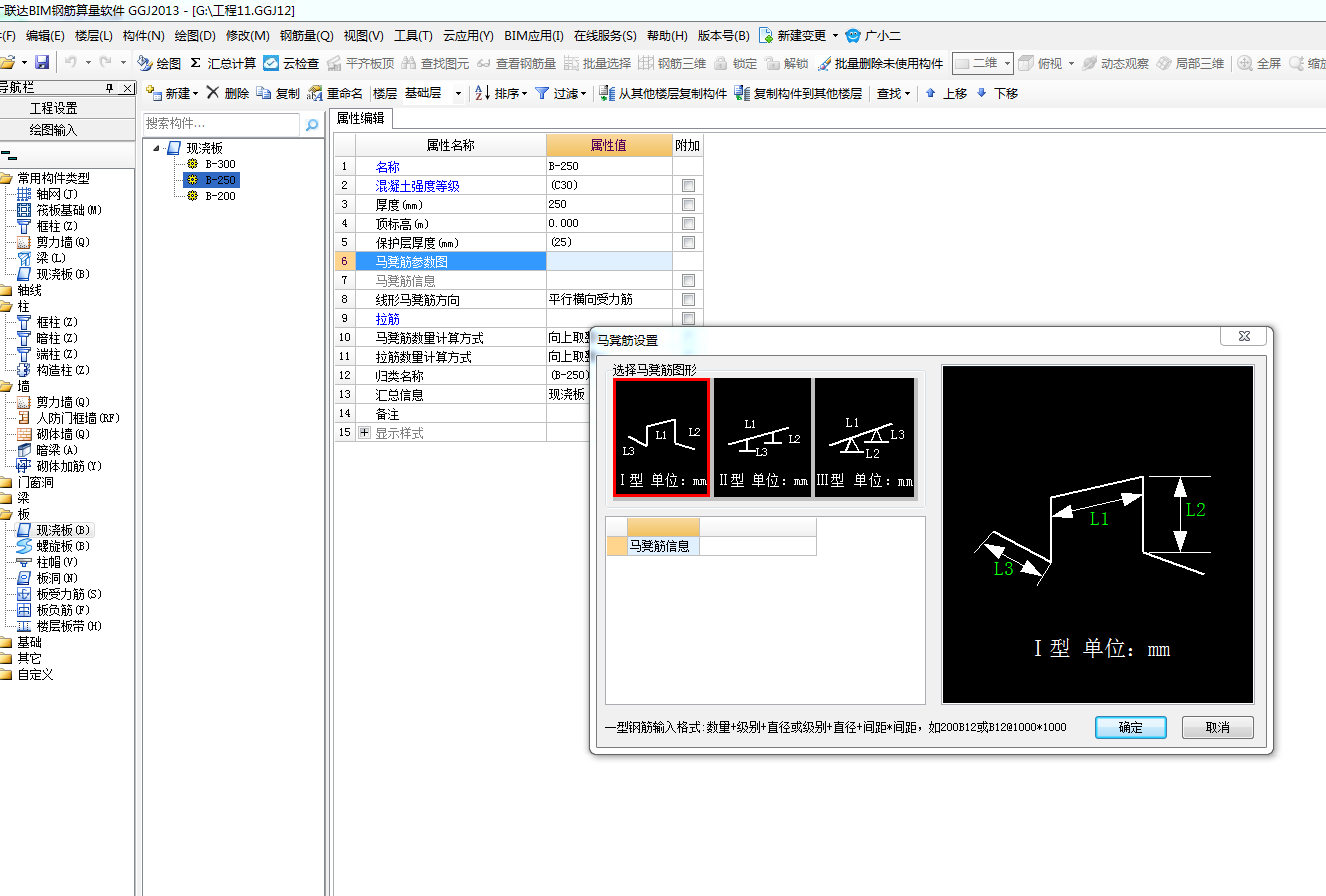Click 从其他楼层复制构件
Viewport: 1326px width, 896px height.
(x=664, y=93)
